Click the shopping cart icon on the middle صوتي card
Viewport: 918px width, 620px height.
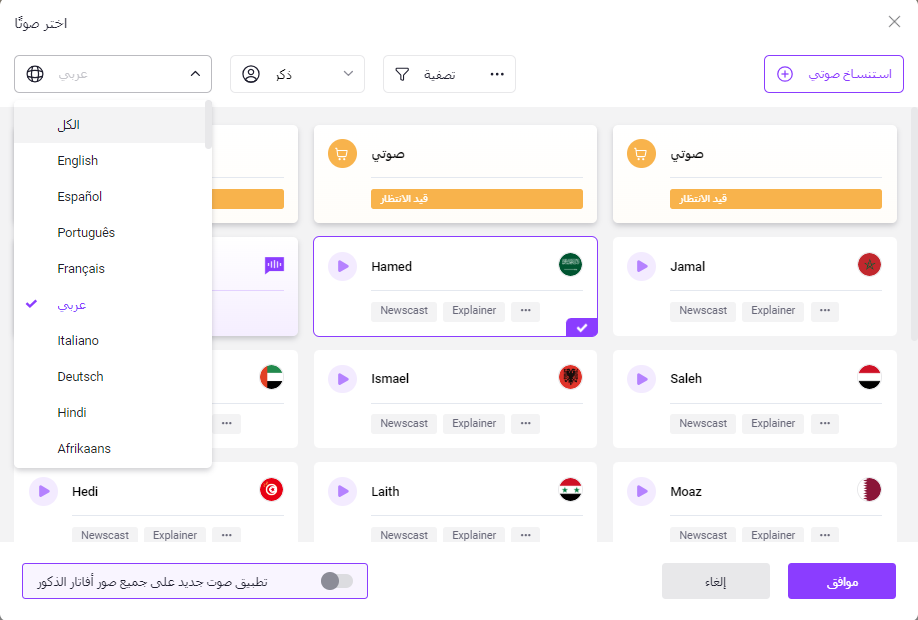coord(342,154)
